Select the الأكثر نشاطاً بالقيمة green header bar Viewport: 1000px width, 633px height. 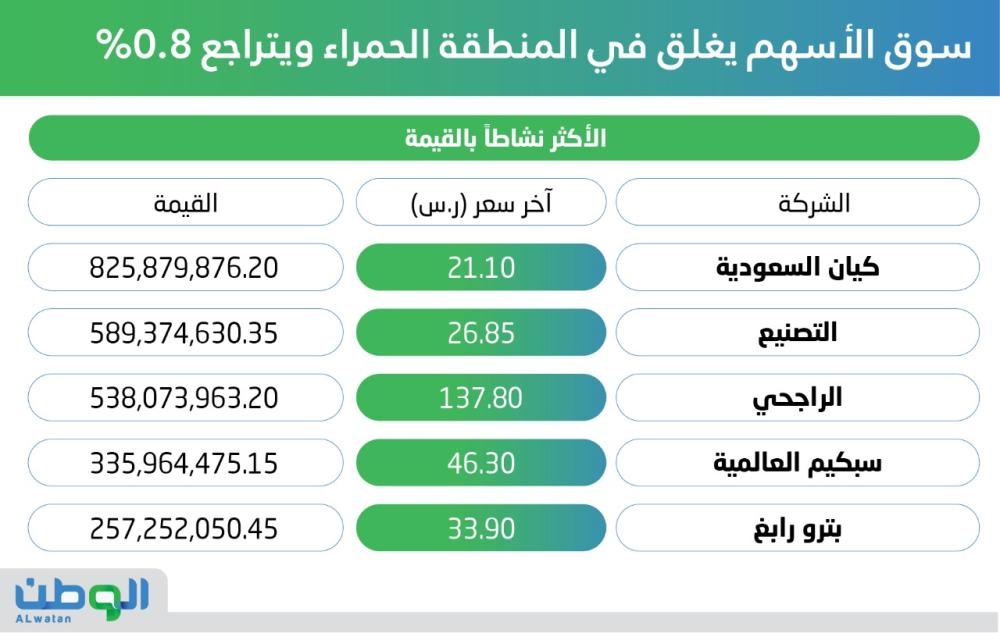click(x=503, y=138)
